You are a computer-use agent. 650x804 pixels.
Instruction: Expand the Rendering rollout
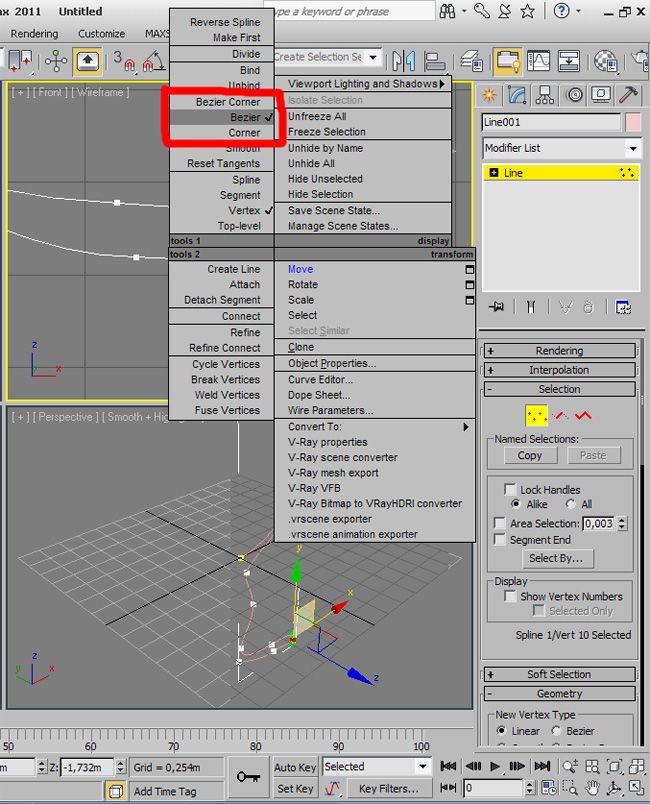click(x=559, y=351)
